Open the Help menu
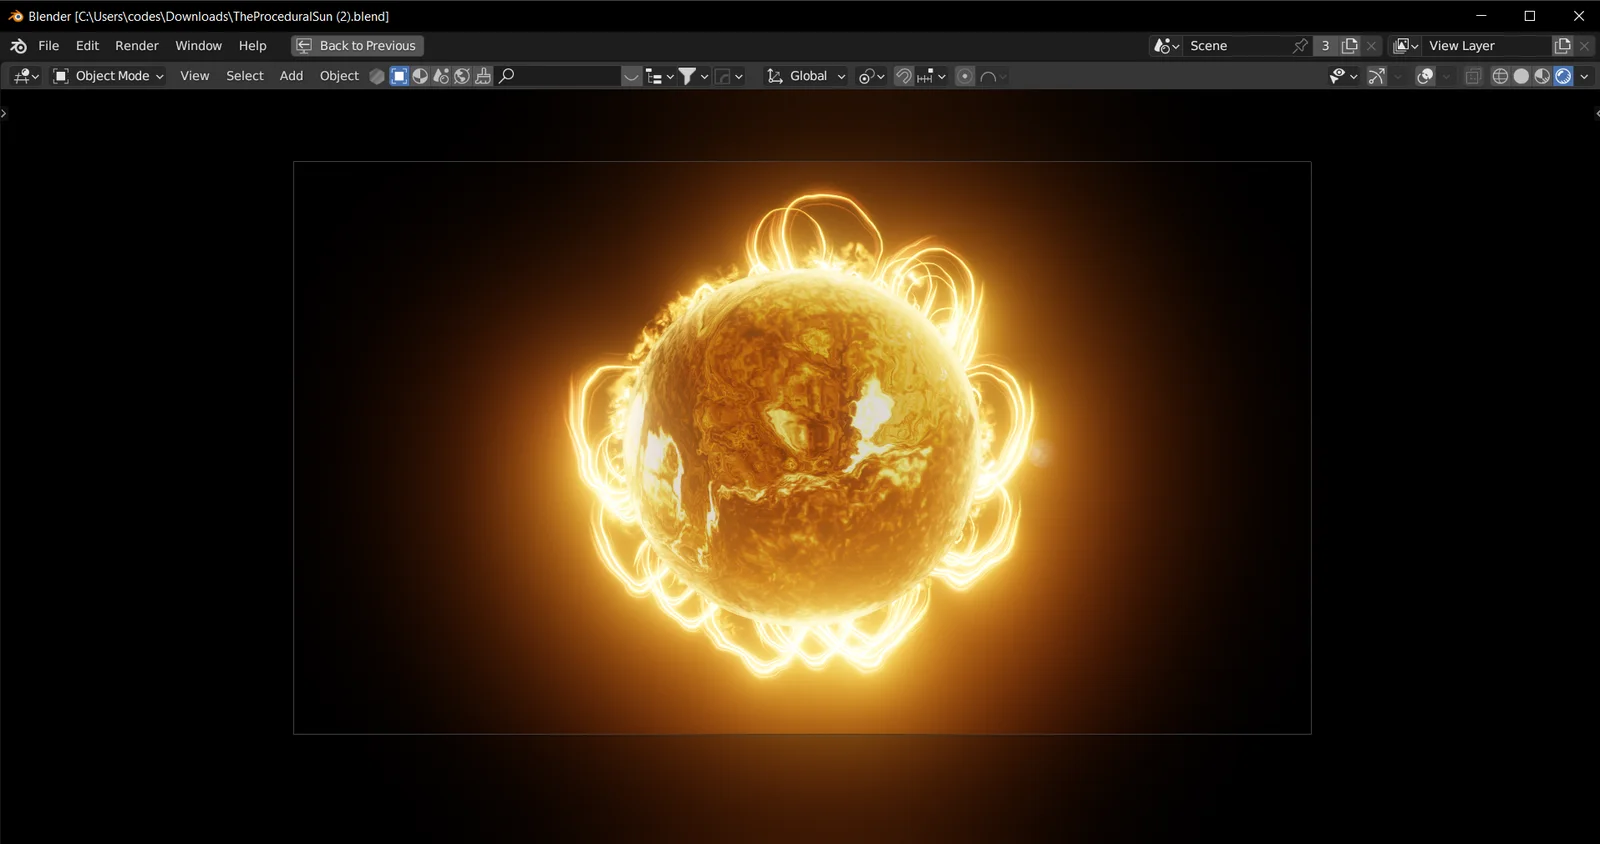Image resolution: width=1600 pixels, height=844 pixels. pos(253,46)
